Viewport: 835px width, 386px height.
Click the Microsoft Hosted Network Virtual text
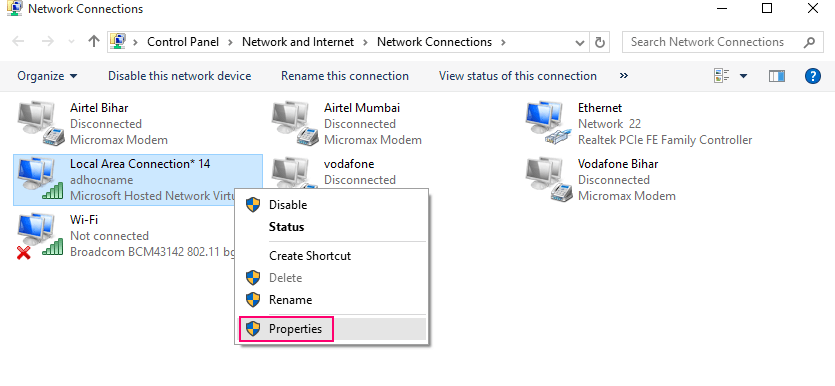[x=152, y=196]
